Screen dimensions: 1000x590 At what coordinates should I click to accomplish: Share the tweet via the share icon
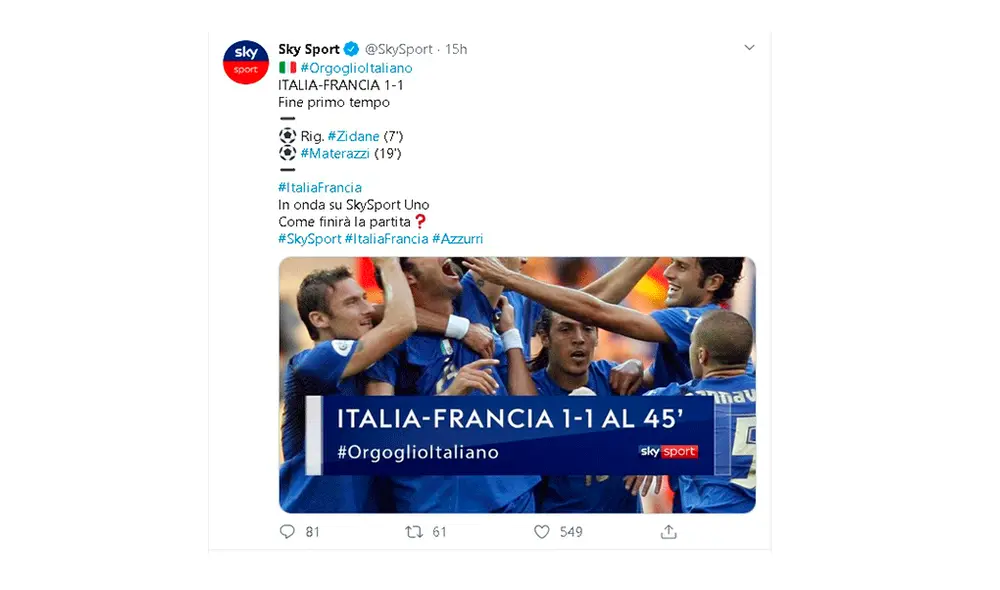coord(669,532)
